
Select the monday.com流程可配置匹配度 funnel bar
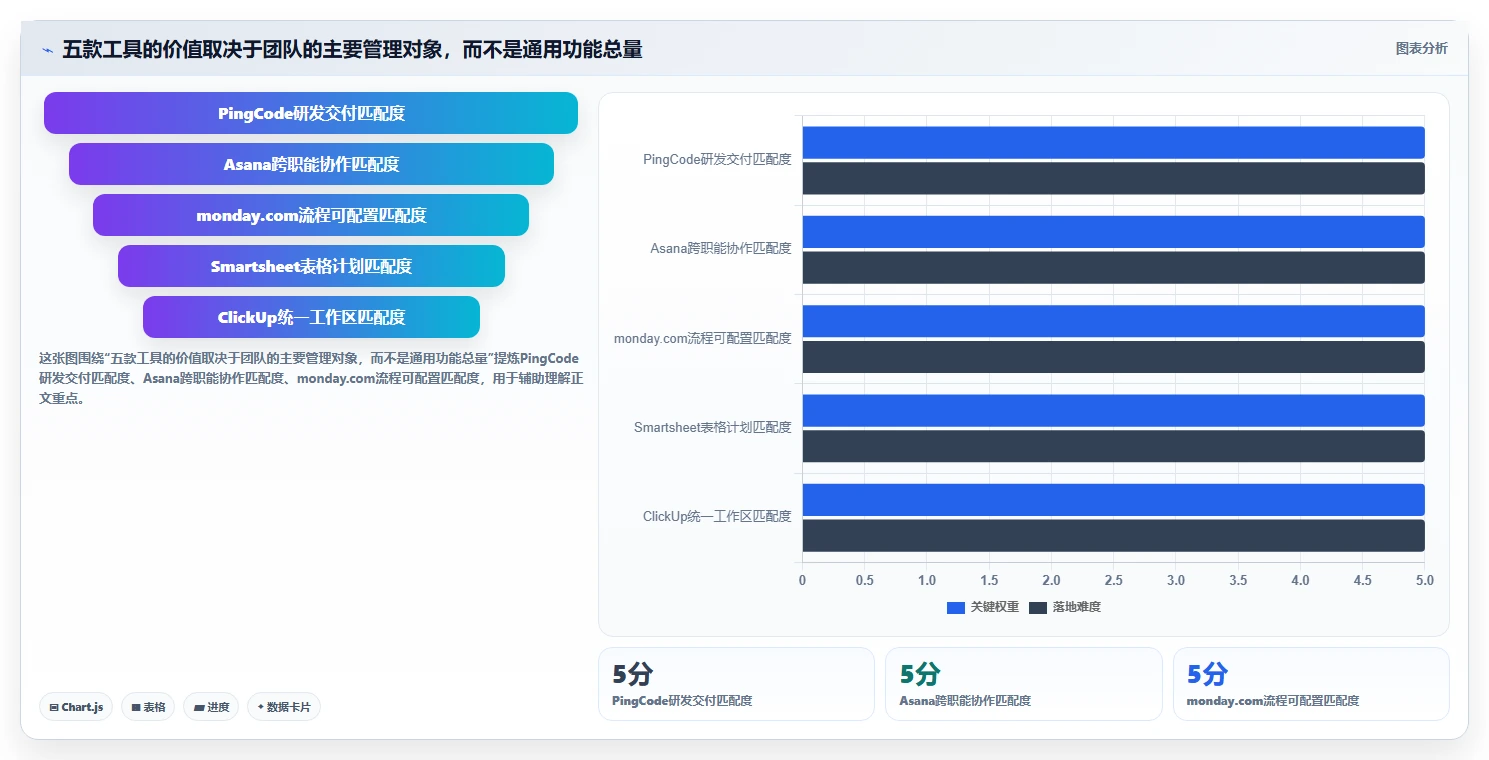pyautogui.click(x=311, y=215)
